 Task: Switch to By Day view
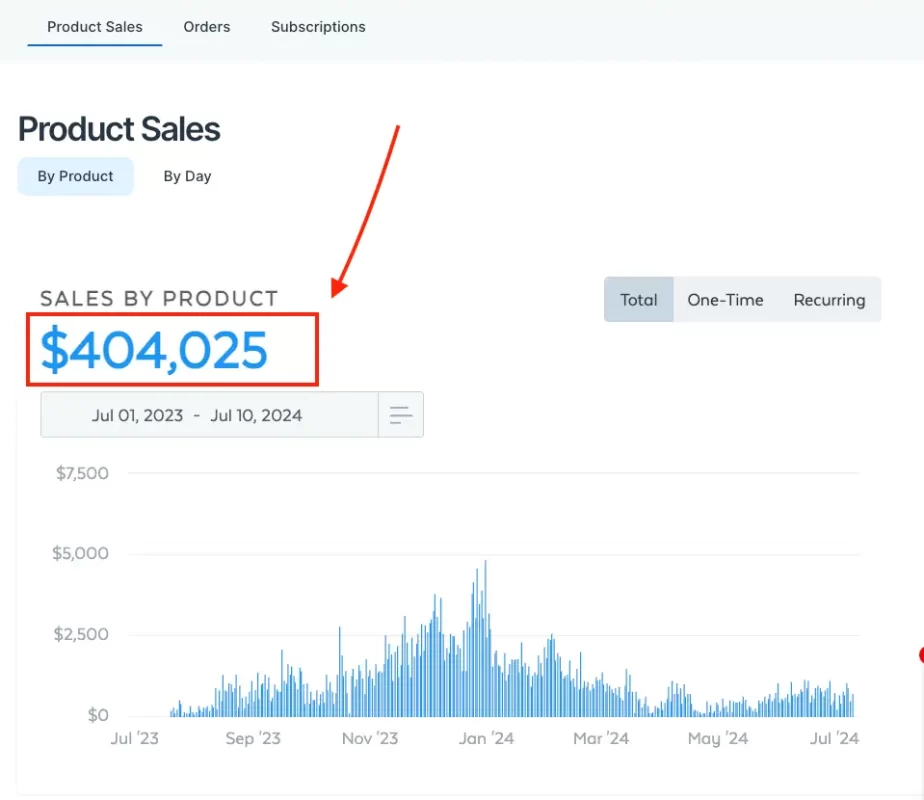tap(187, 176)
